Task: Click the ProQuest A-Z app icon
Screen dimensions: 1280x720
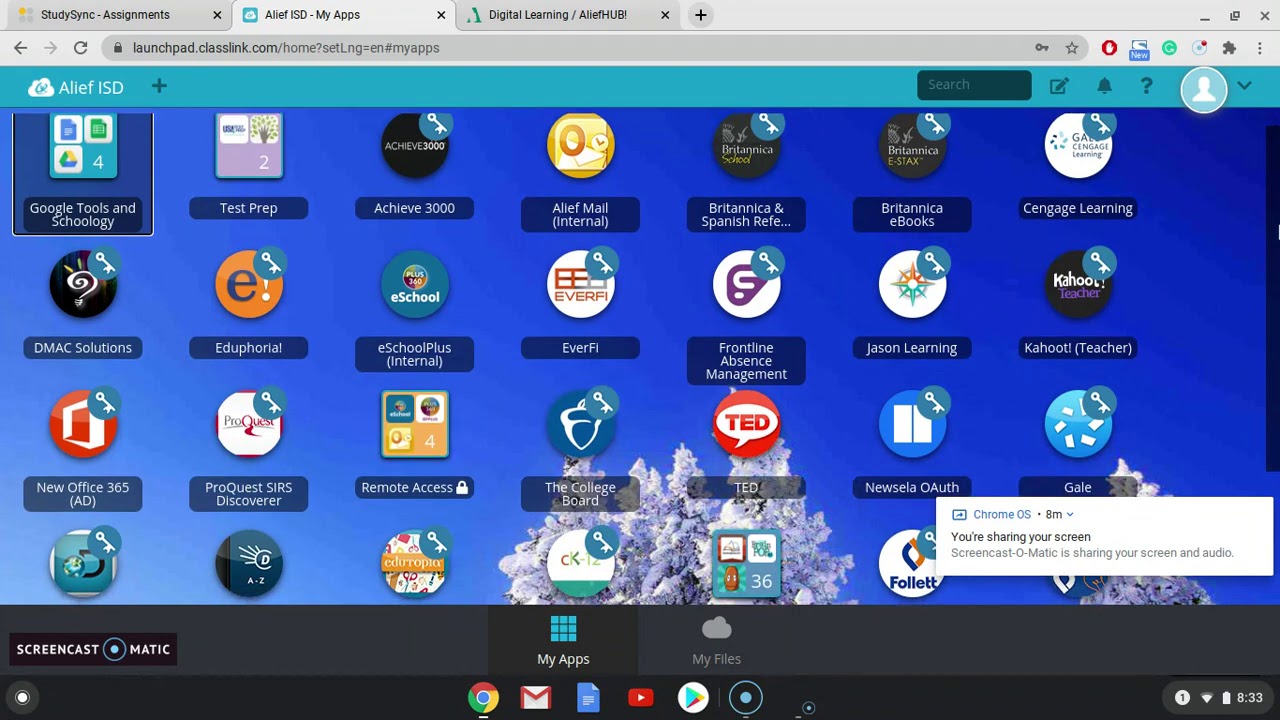Action: pos(249,565)
